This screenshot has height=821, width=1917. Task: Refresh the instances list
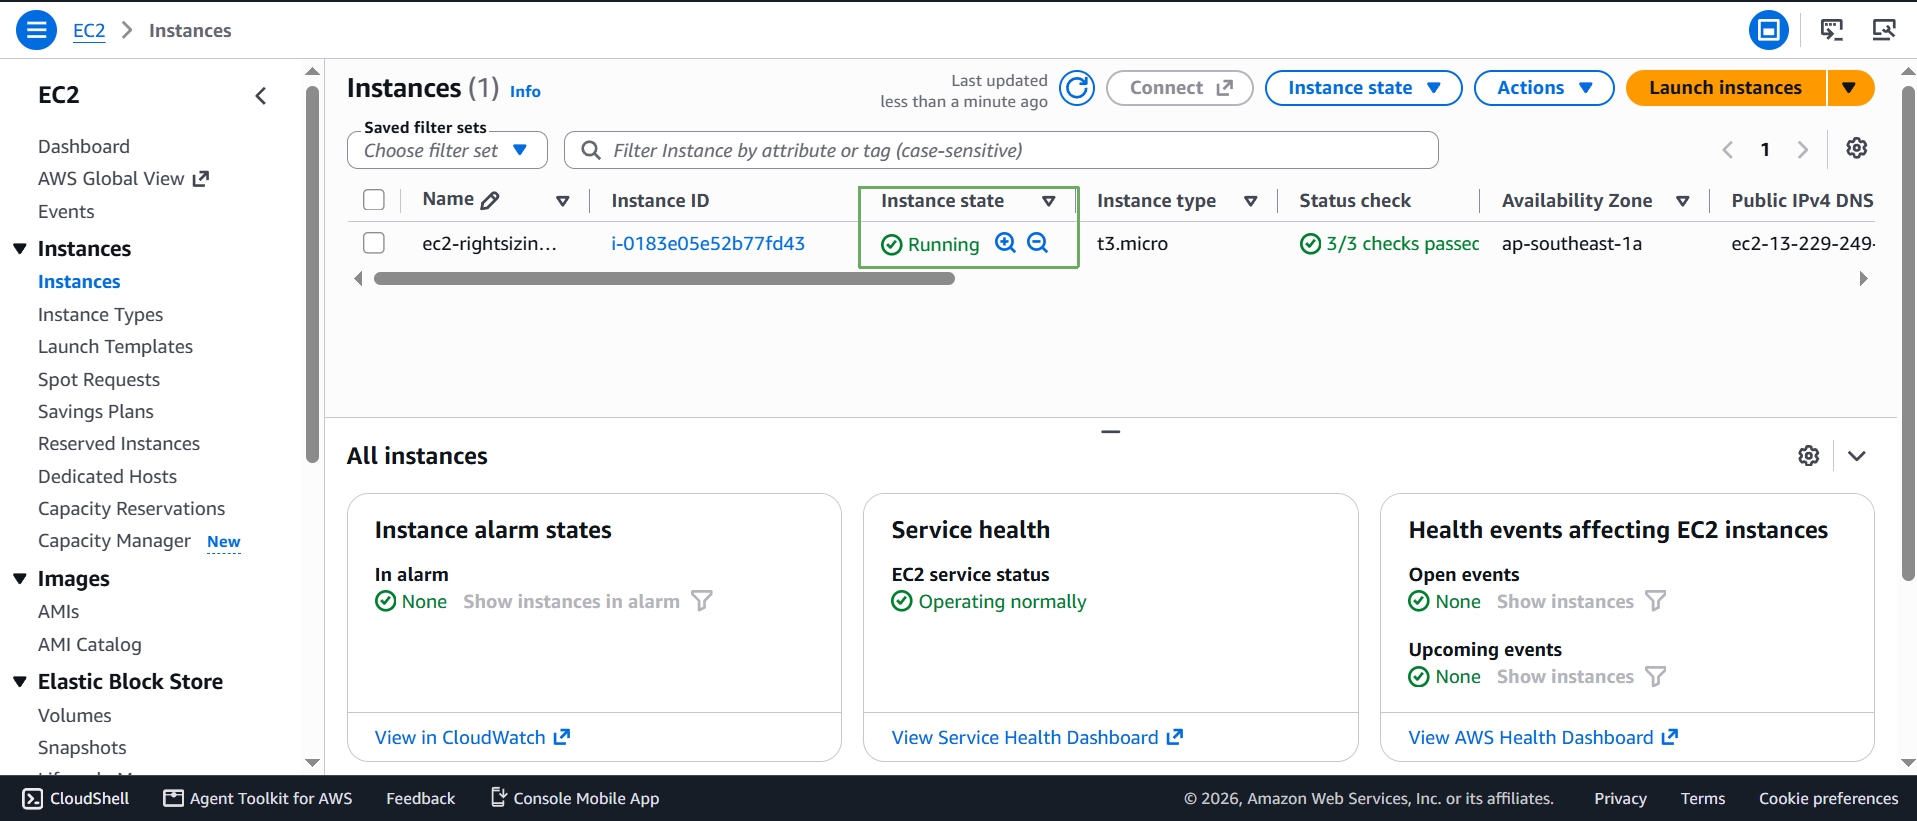tap(1077, 88)
